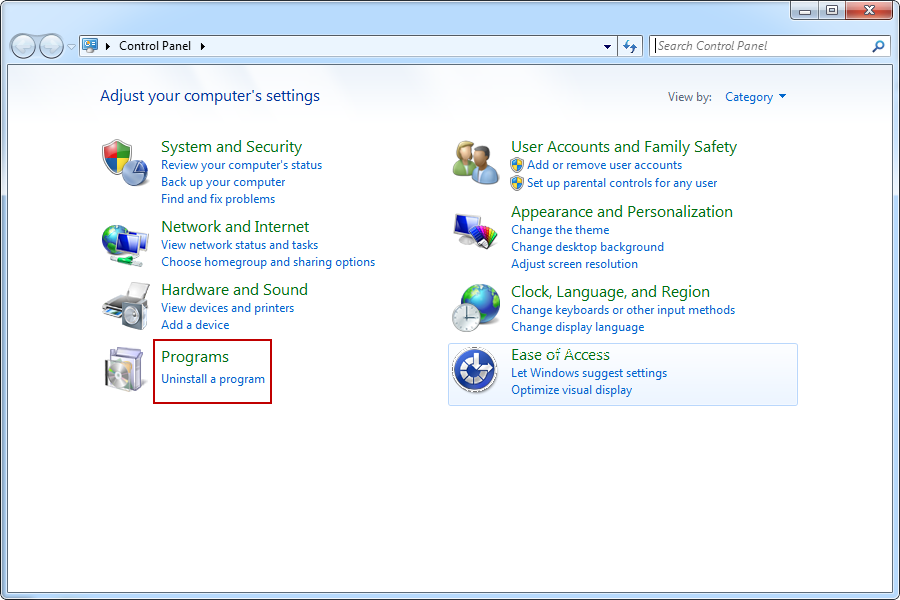Open the Clock, Language, and Region globe icon

[x=475, y=308]
